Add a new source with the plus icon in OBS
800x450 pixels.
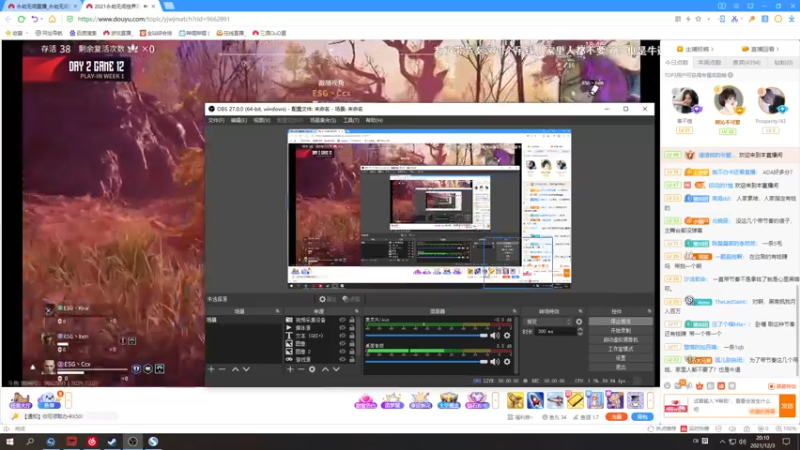pos(290,369)
